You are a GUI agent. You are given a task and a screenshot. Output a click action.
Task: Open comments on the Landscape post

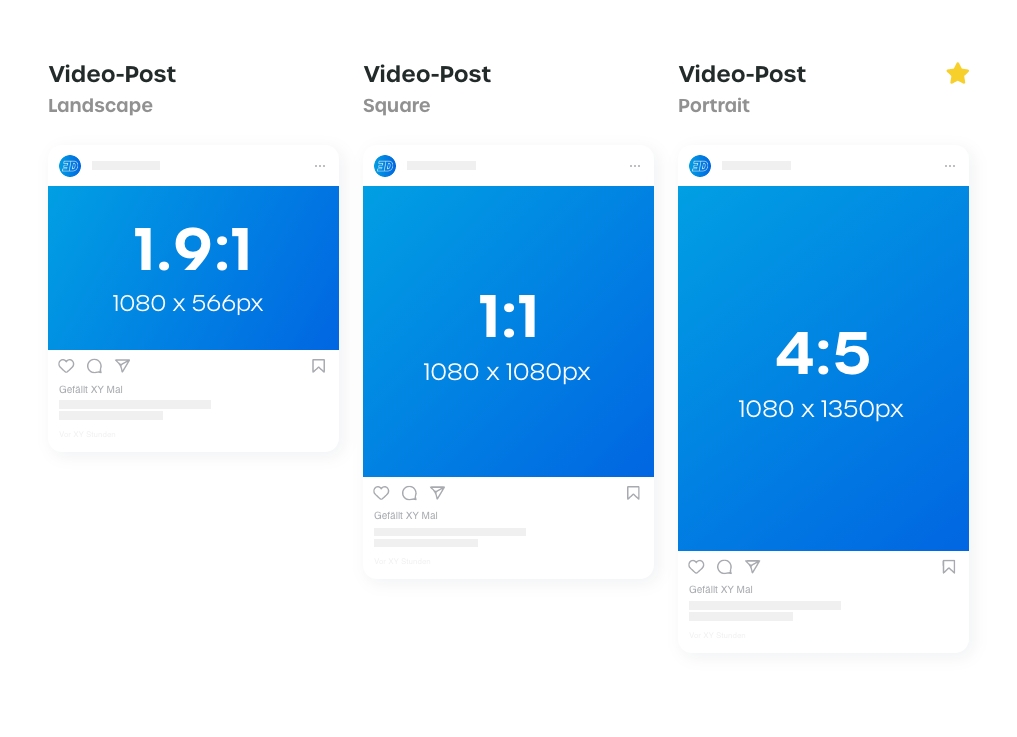(95, 366)
